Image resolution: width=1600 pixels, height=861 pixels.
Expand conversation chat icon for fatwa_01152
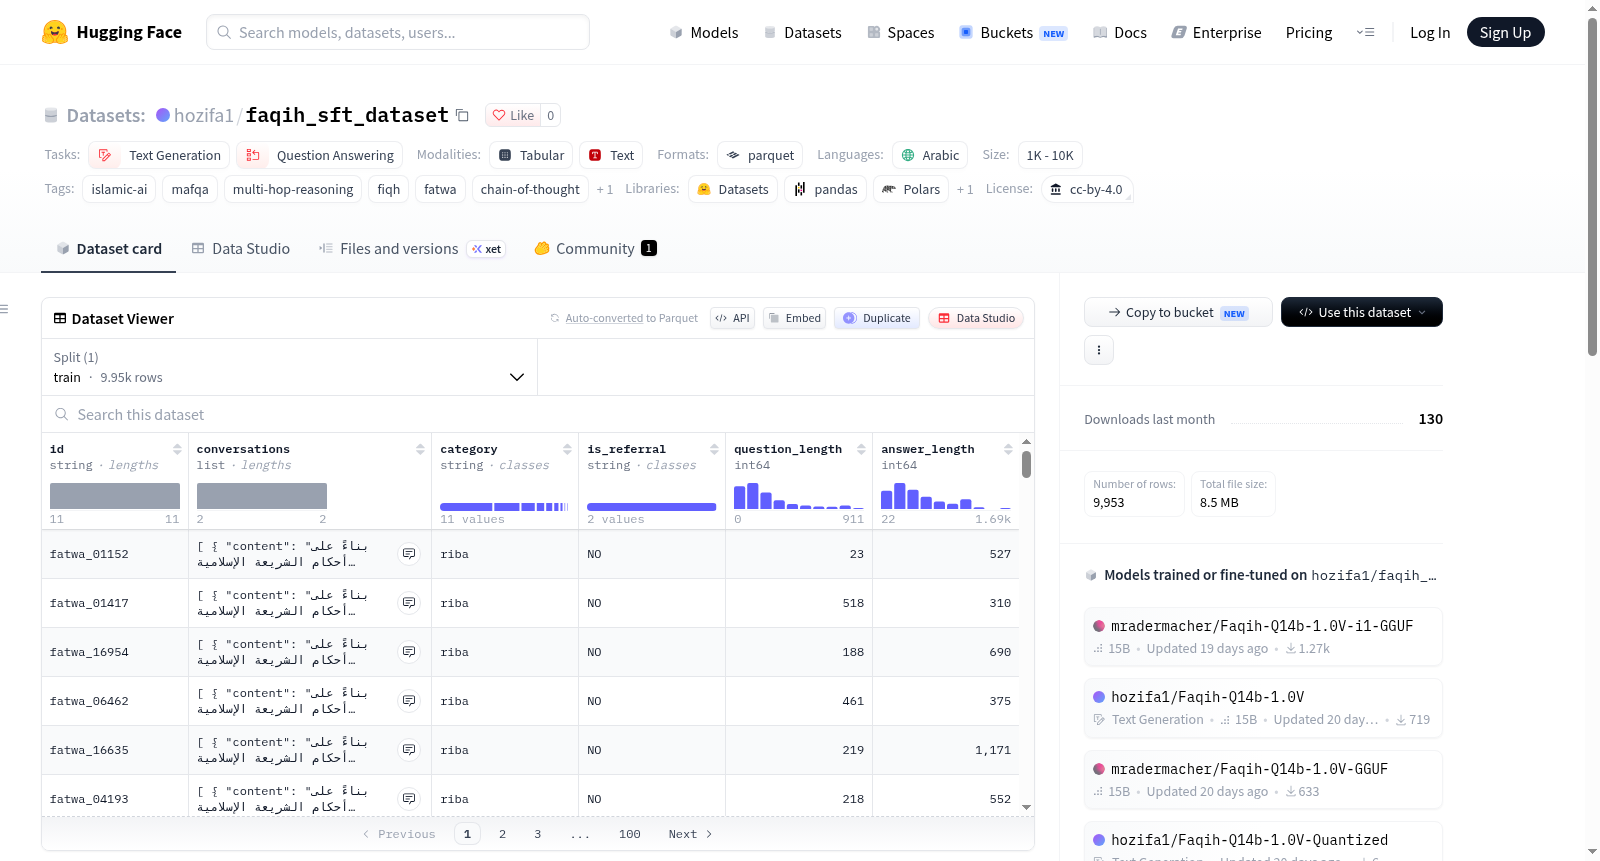point(409,554)
